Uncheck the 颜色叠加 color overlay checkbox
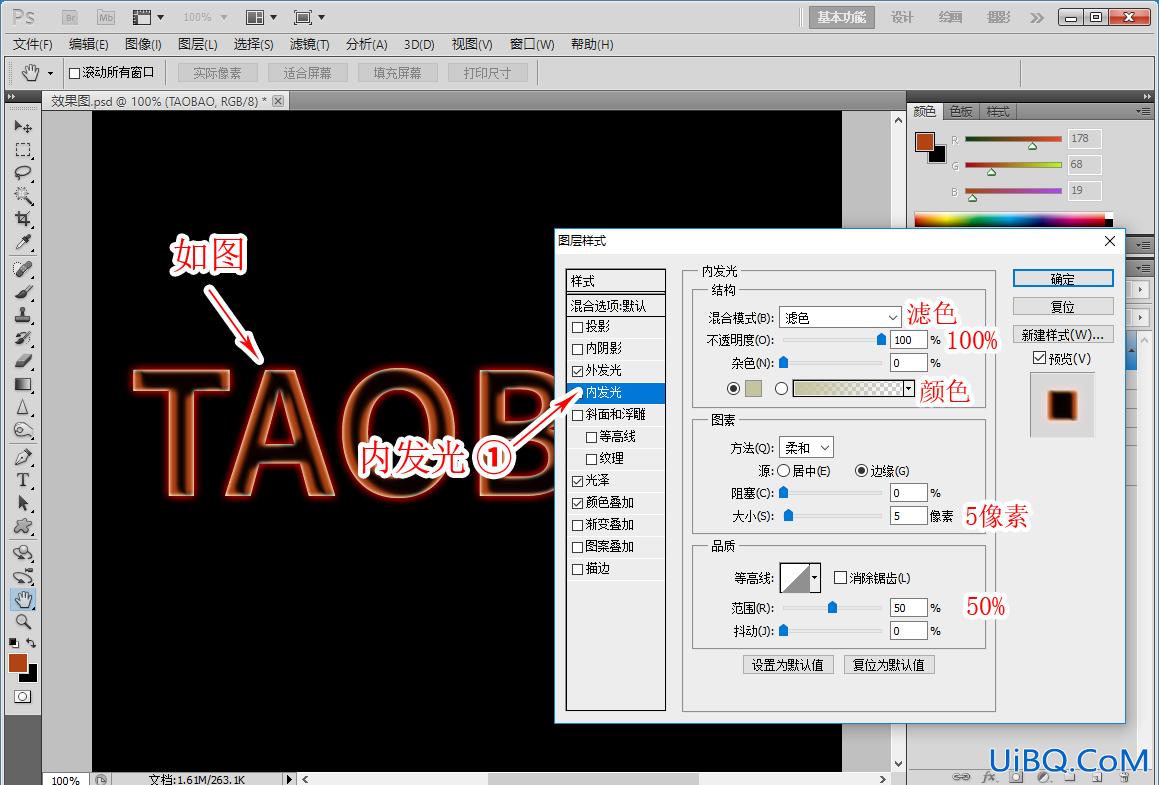Image resolution: width=1159 pixels, height=785 pixels. click(578, 503)
